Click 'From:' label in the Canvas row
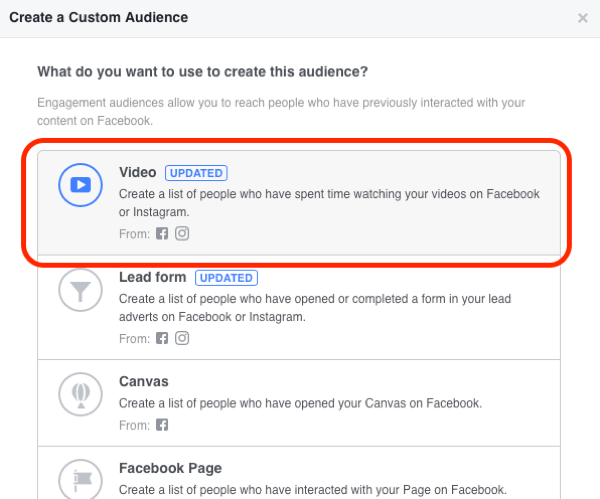 [134, 425]
